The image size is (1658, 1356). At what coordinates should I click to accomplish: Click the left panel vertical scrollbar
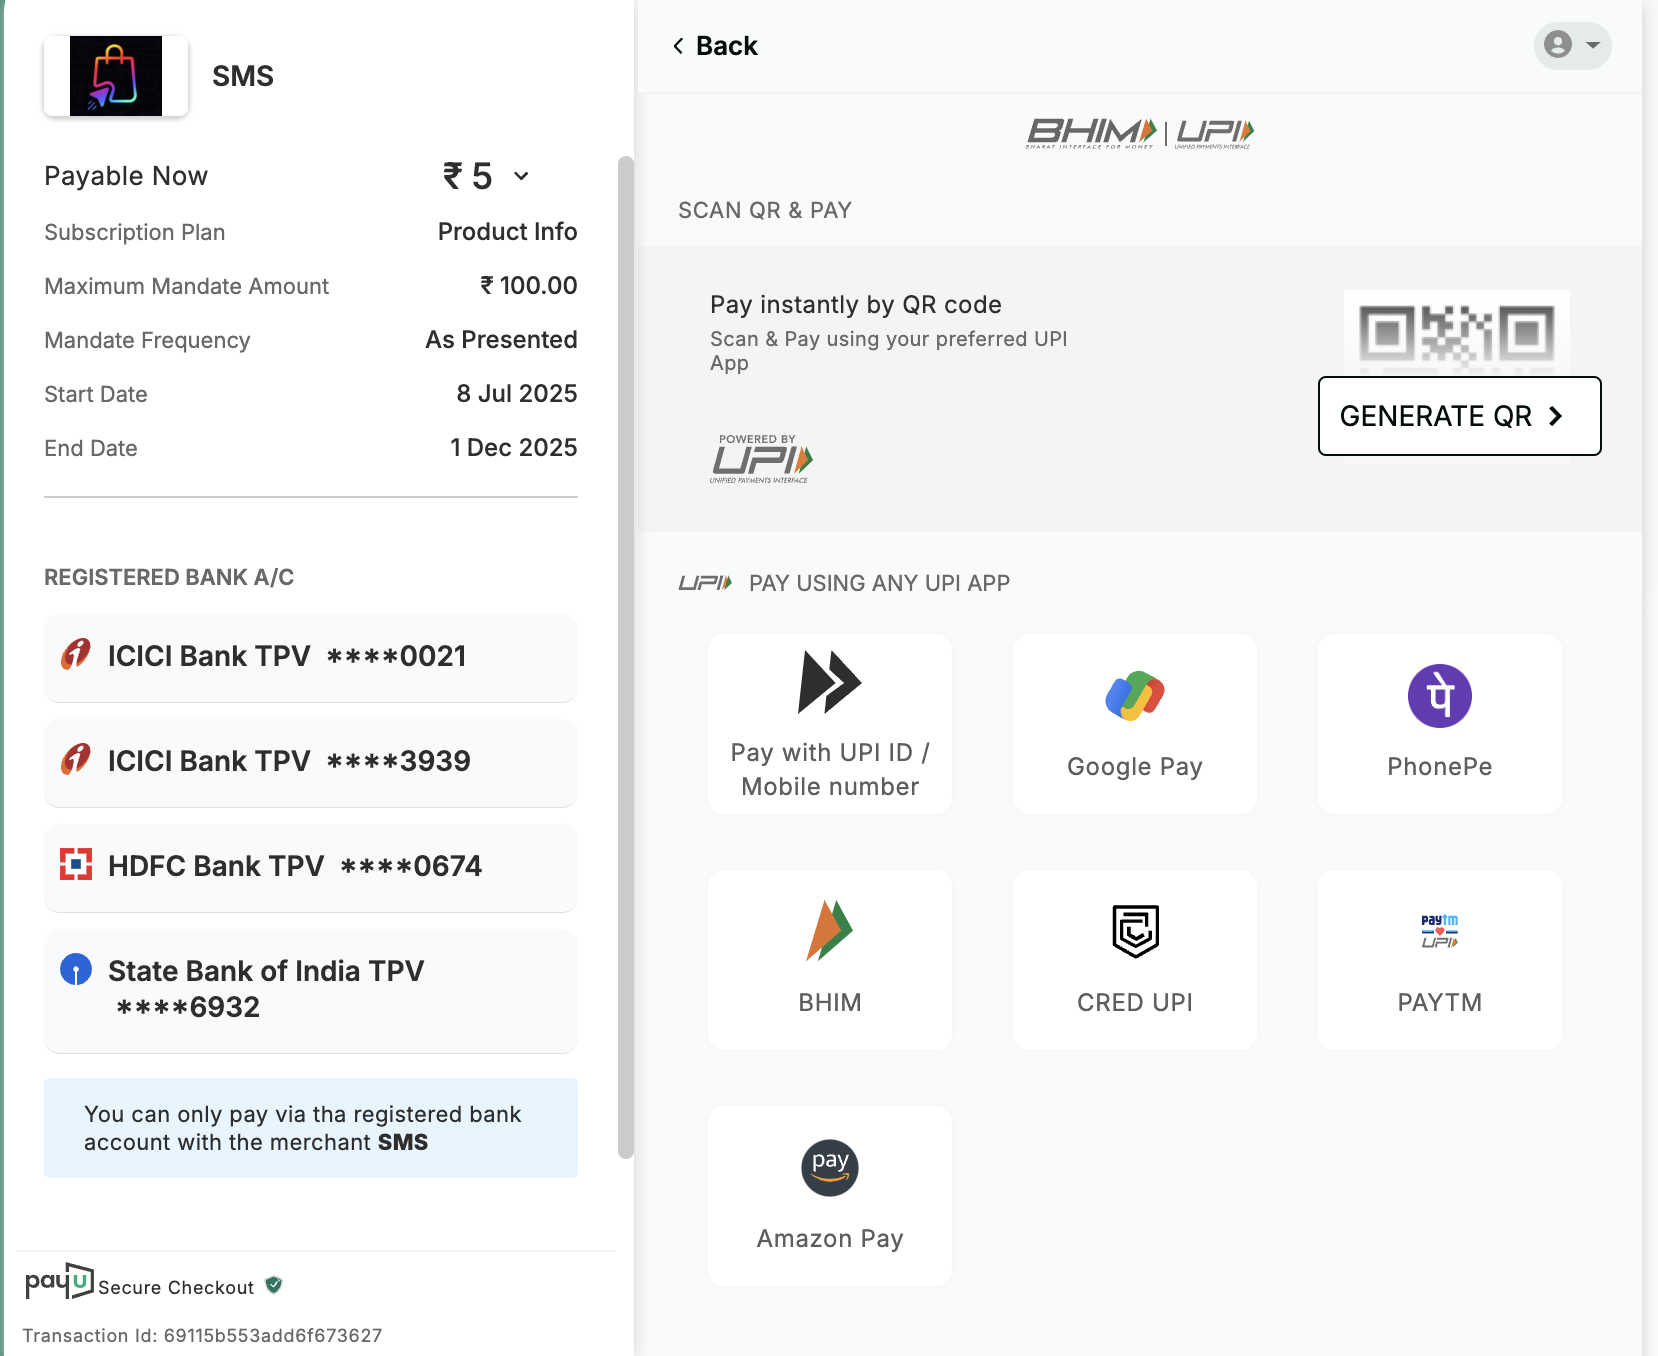pos(626,657)
